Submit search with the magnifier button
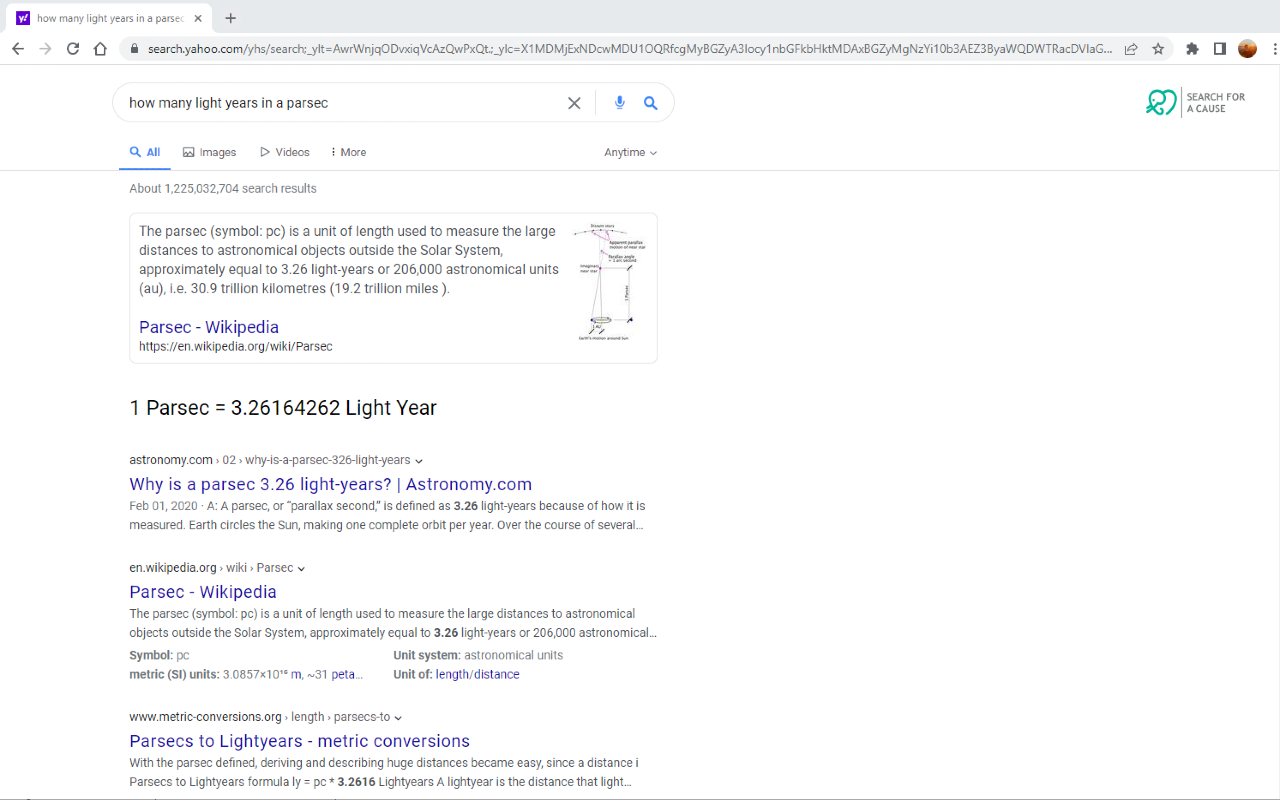 pos(651,103)
